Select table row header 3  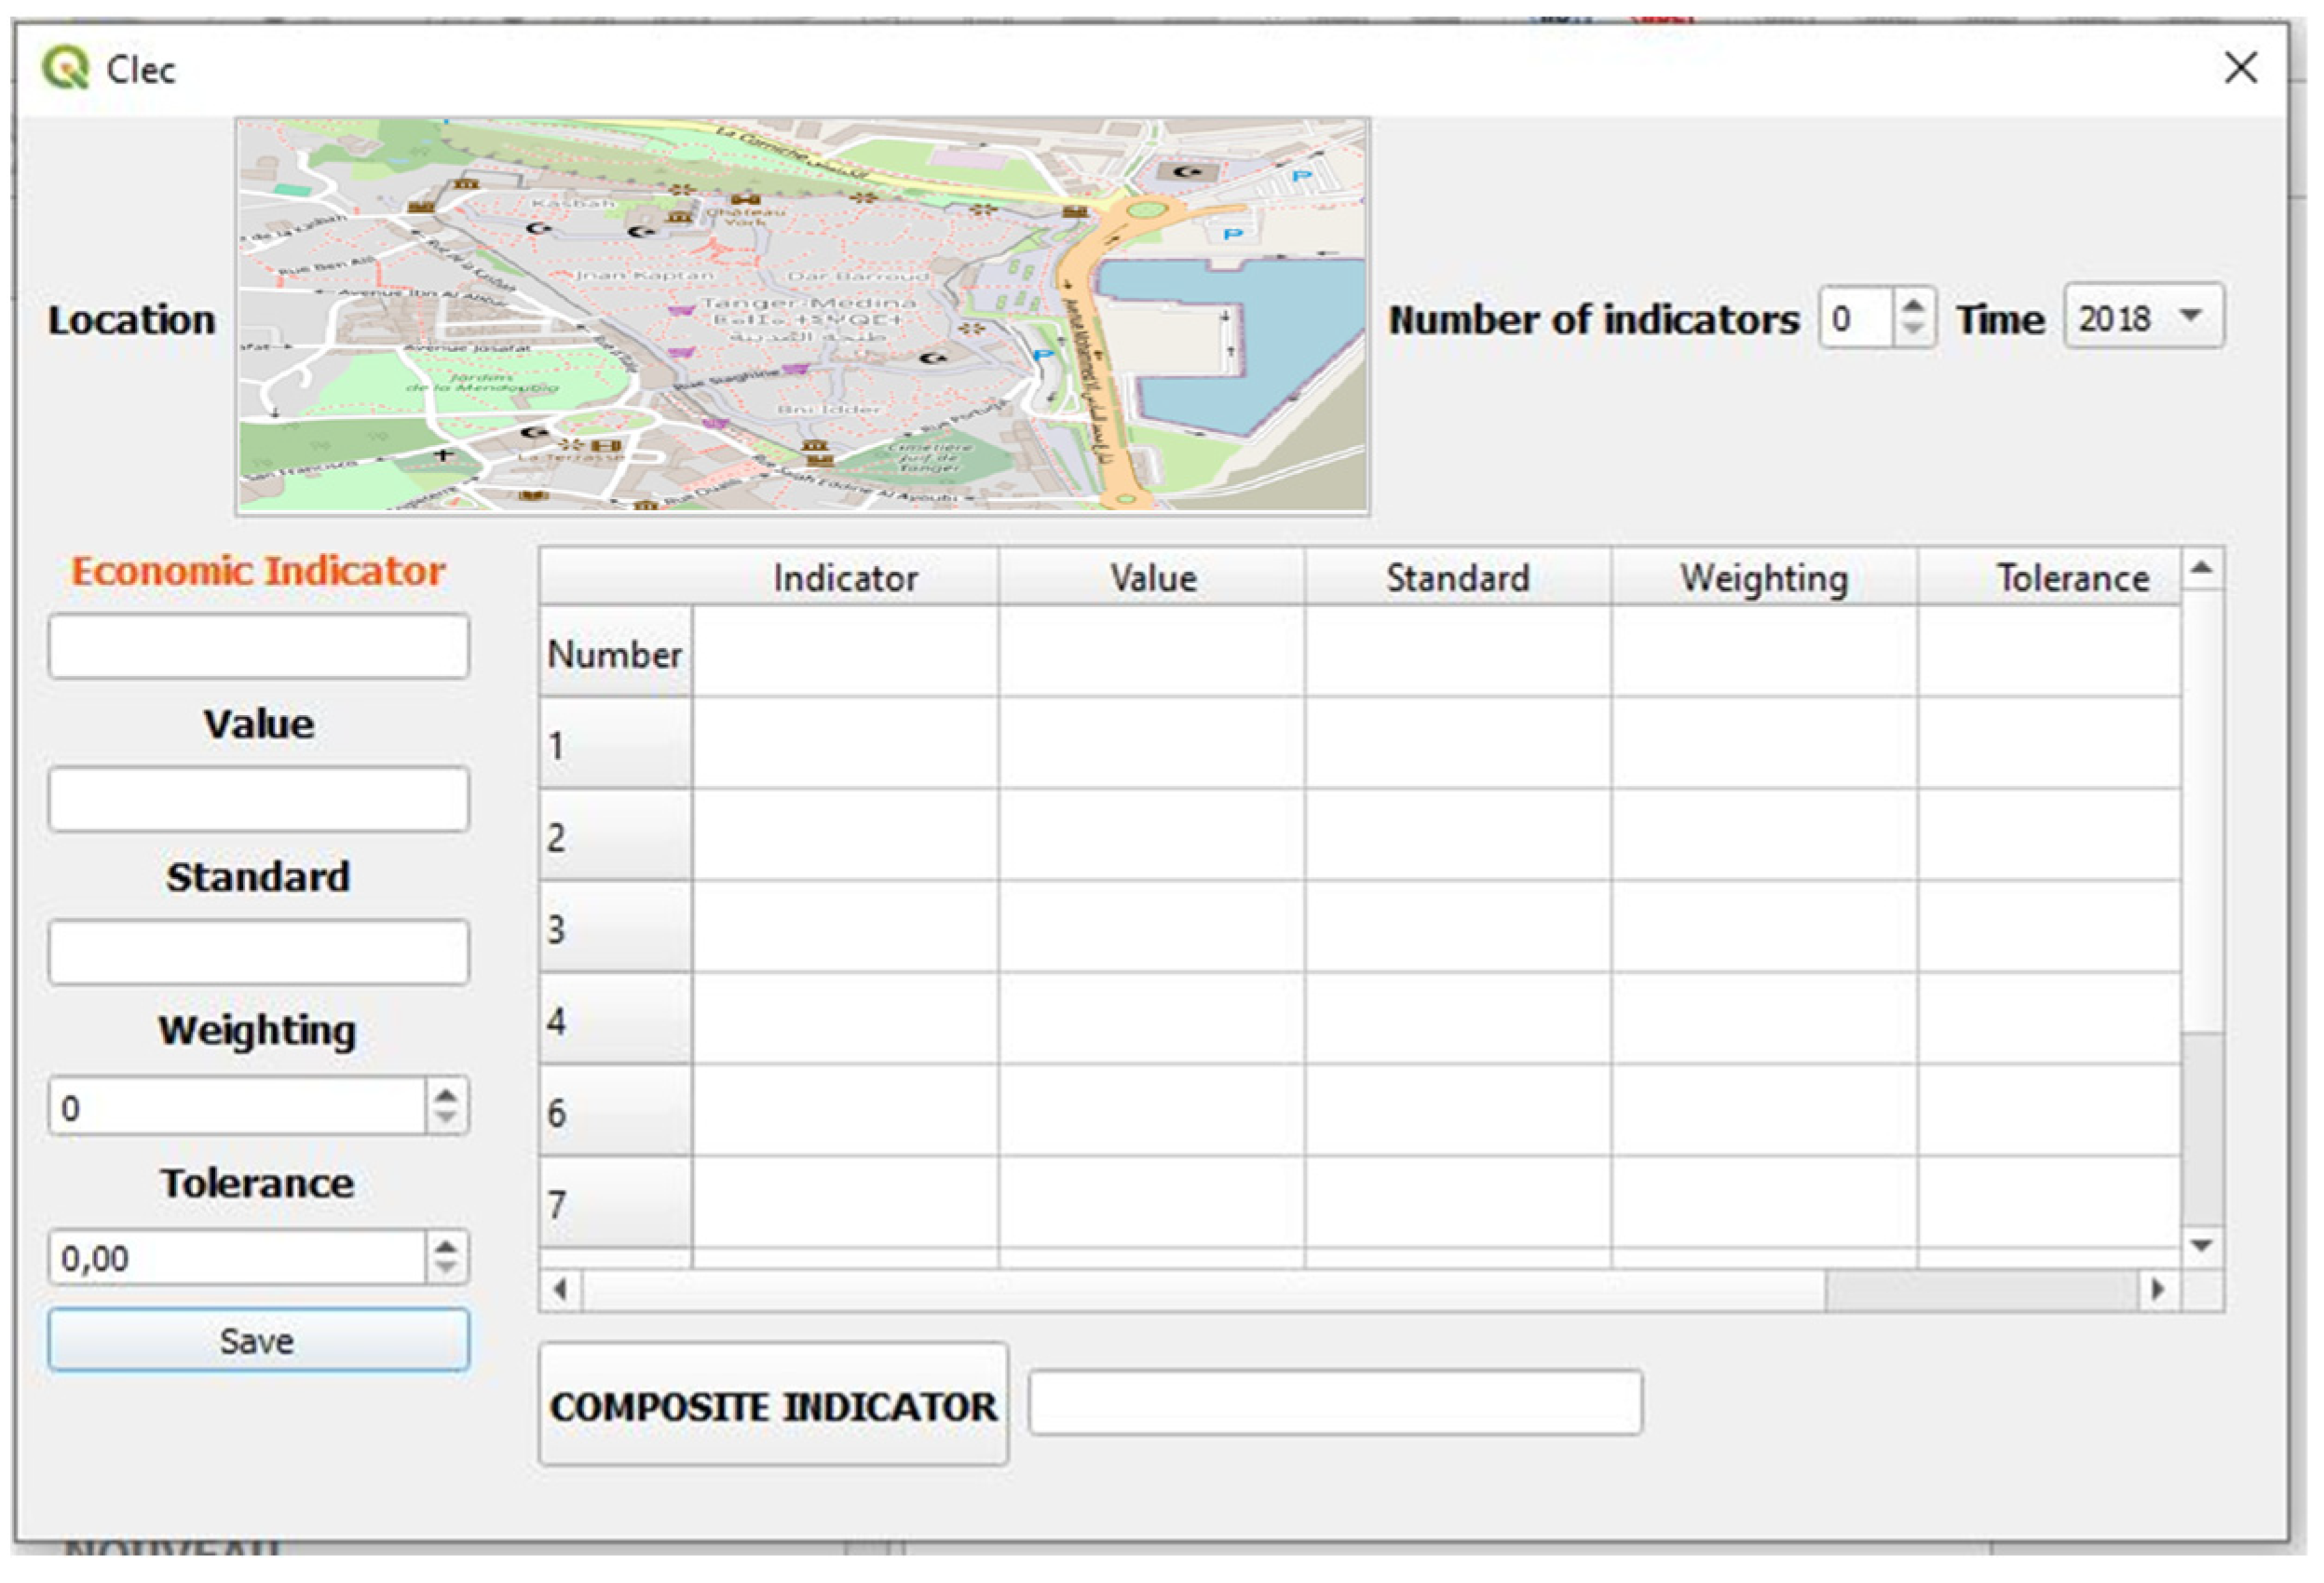pyautogui.click(x=614, y=928)
